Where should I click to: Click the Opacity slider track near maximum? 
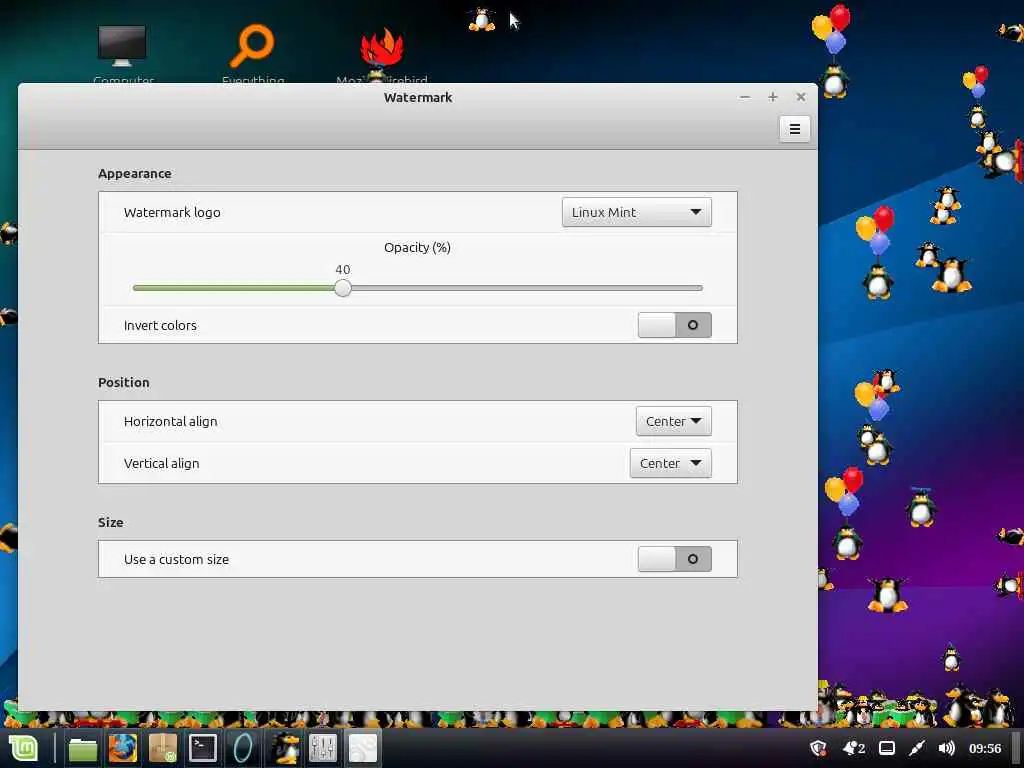(x=696, y=288)
